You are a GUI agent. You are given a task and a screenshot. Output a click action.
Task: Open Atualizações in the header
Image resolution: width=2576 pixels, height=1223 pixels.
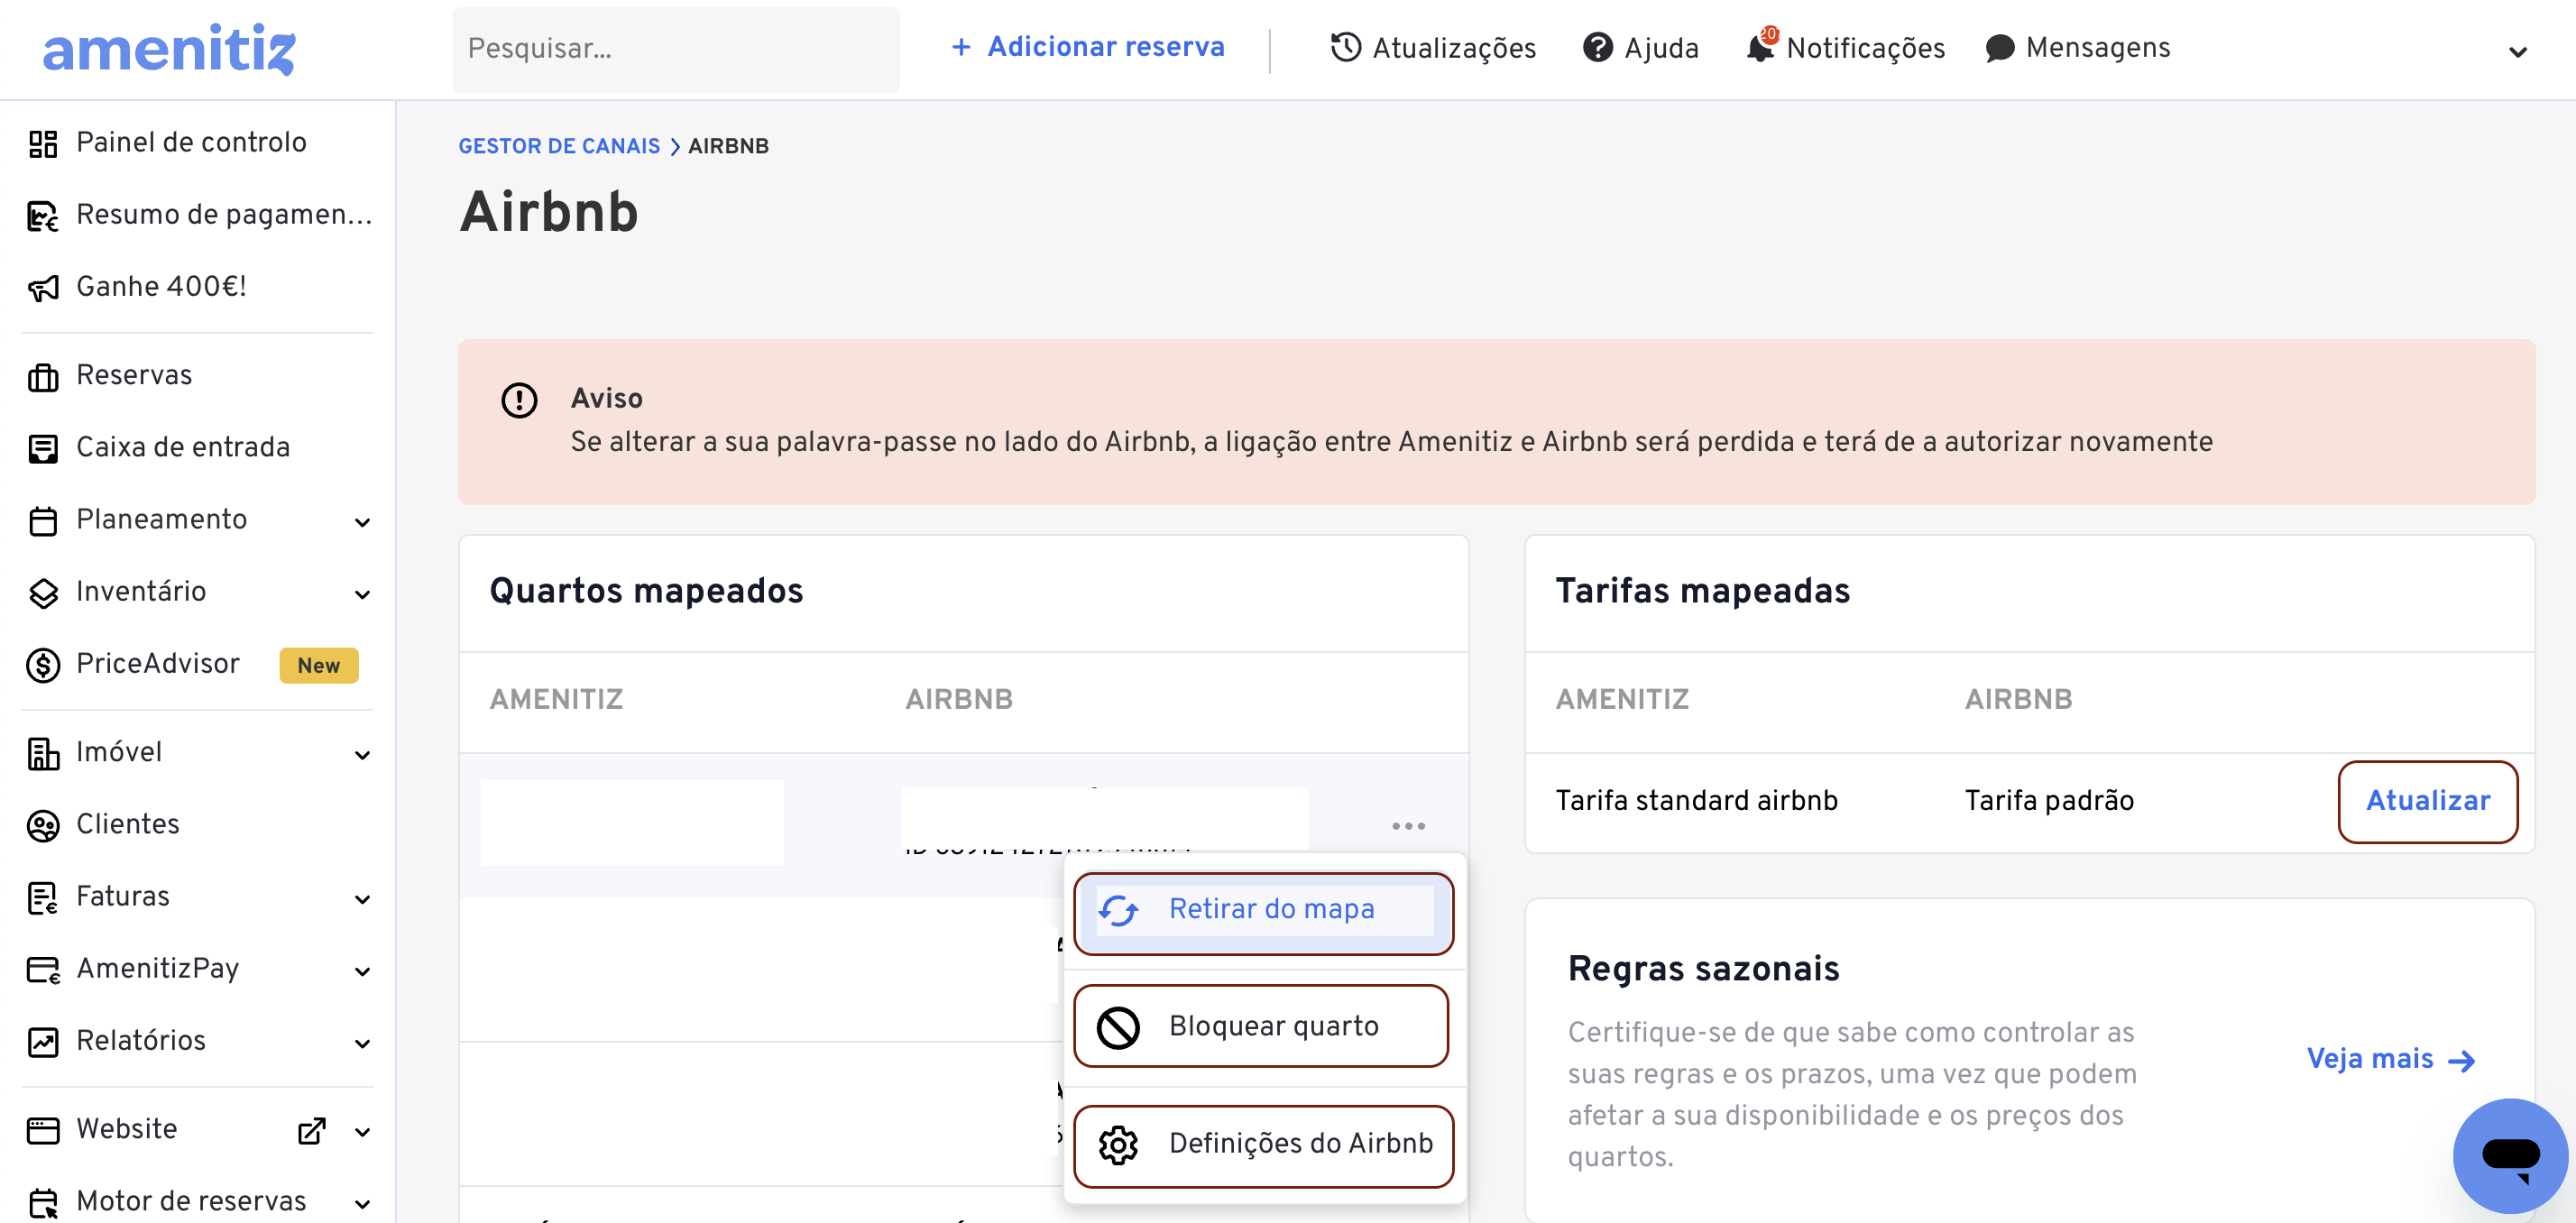tap(1433, 47)
